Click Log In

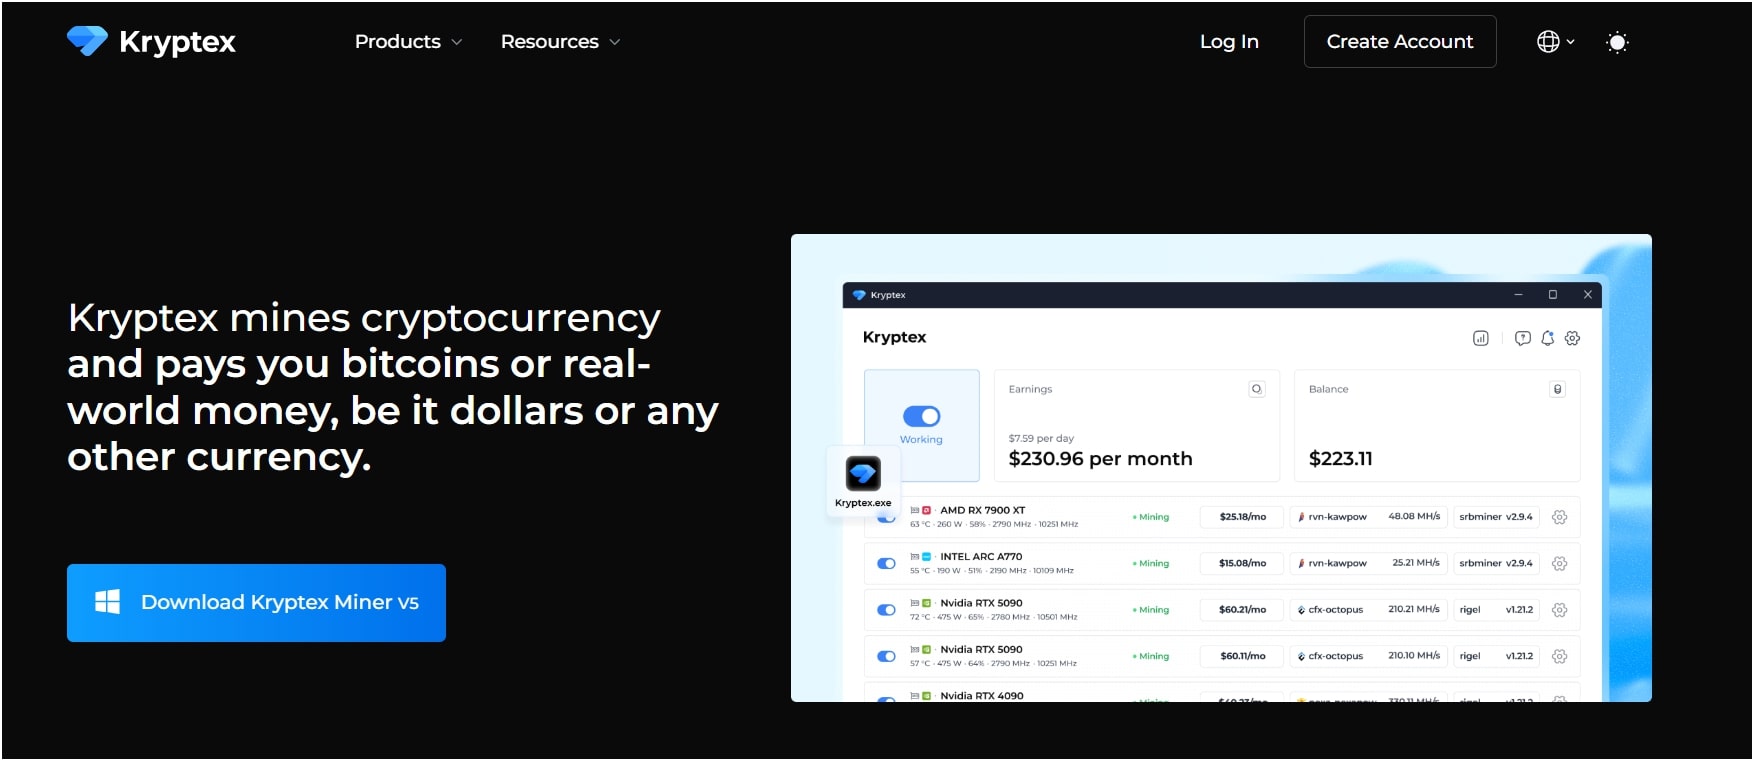[x=1229, y=42]
